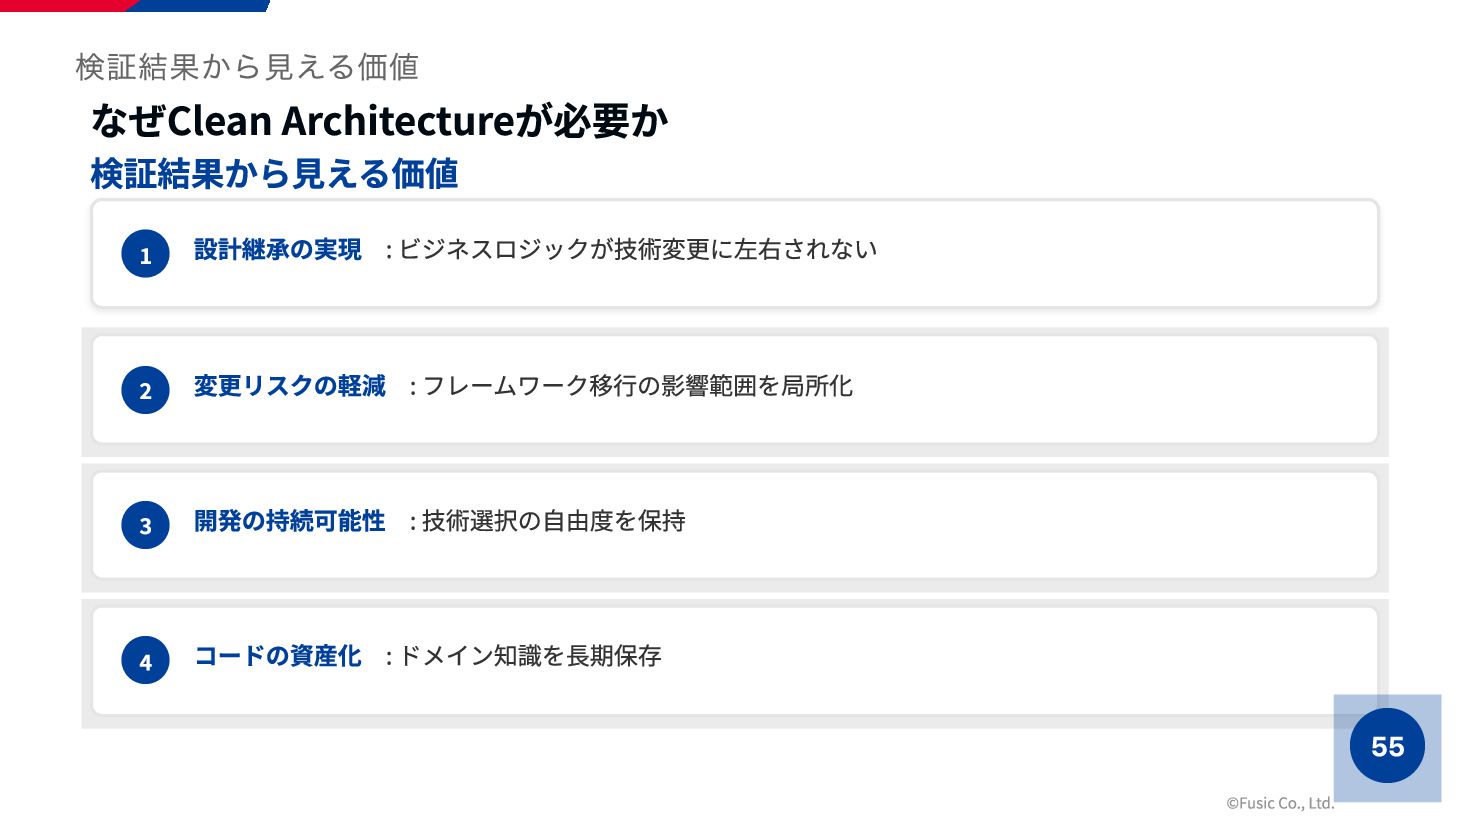Select the 設計継承の実現 heading

coord(278,249)
